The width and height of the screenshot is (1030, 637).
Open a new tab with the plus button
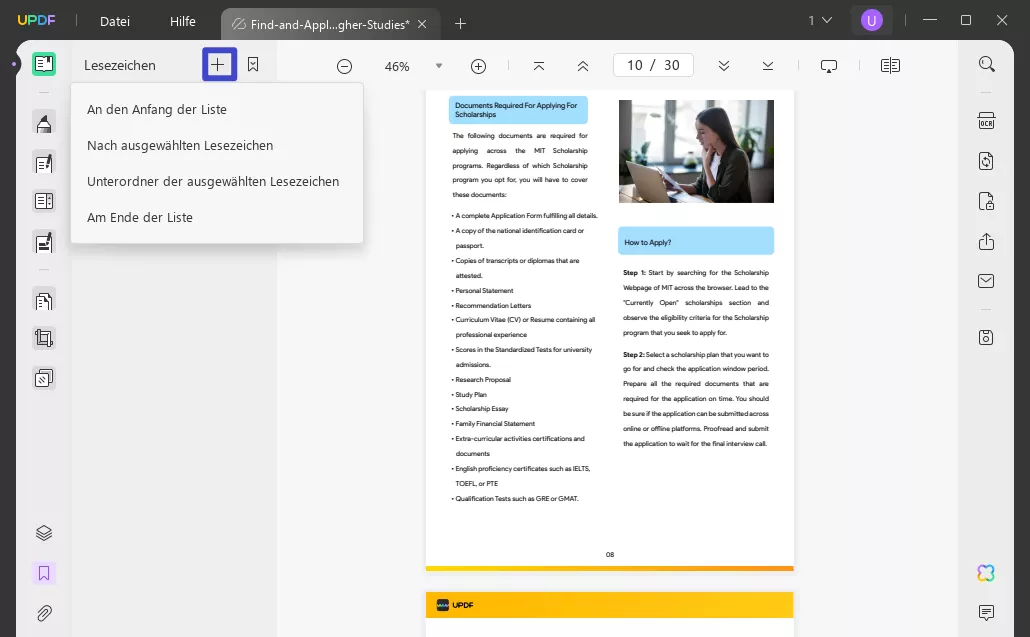460,23
